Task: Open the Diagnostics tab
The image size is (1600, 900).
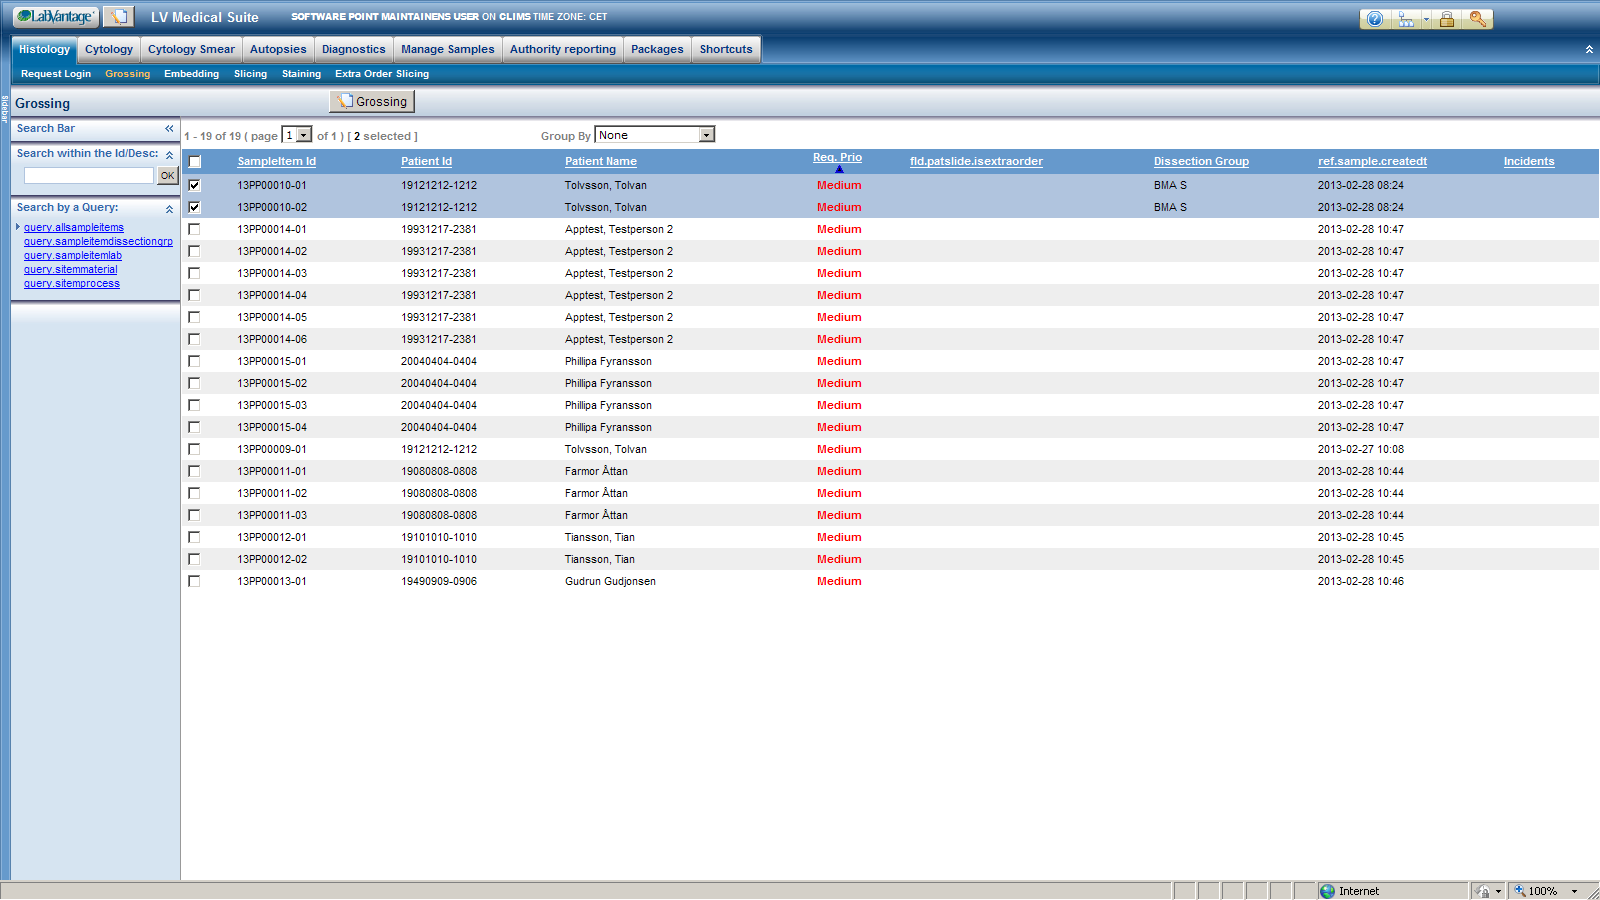Action: 354,49
